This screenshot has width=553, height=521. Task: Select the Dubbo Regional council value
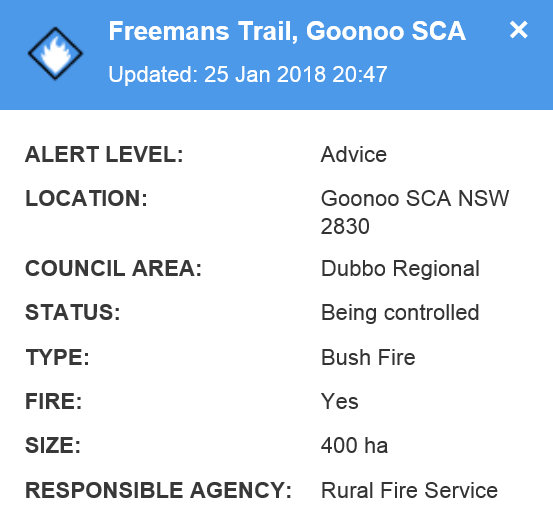tap(400, 269)
